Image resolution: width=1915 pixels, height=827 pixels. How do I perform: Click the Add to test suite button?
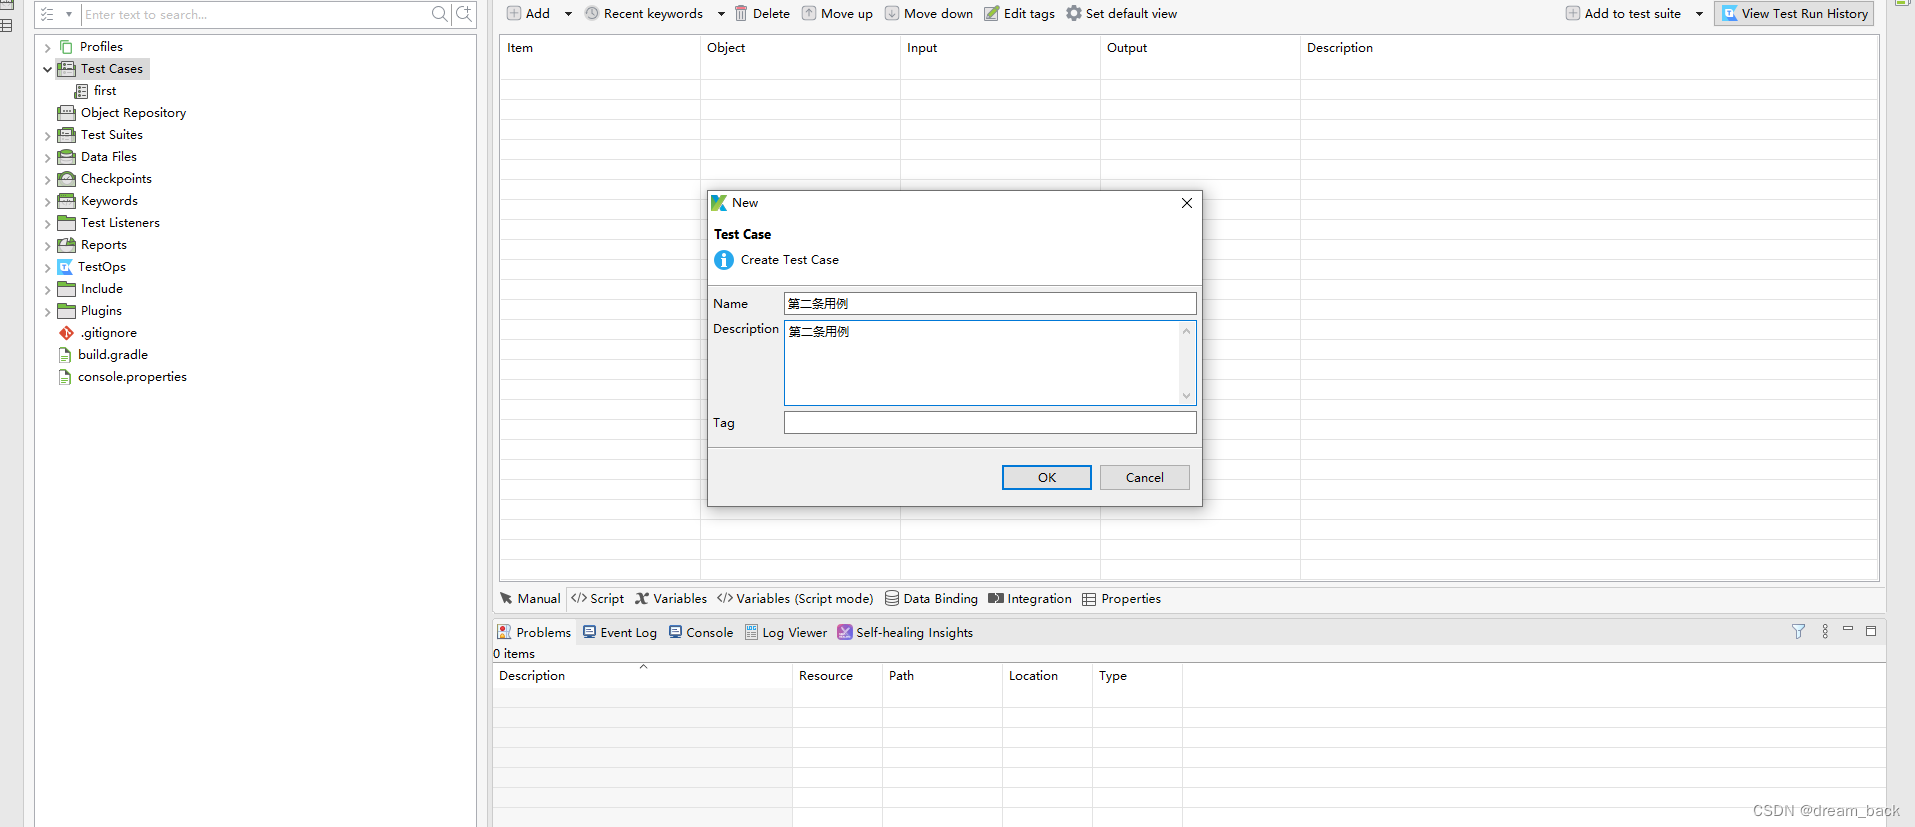1623,14
